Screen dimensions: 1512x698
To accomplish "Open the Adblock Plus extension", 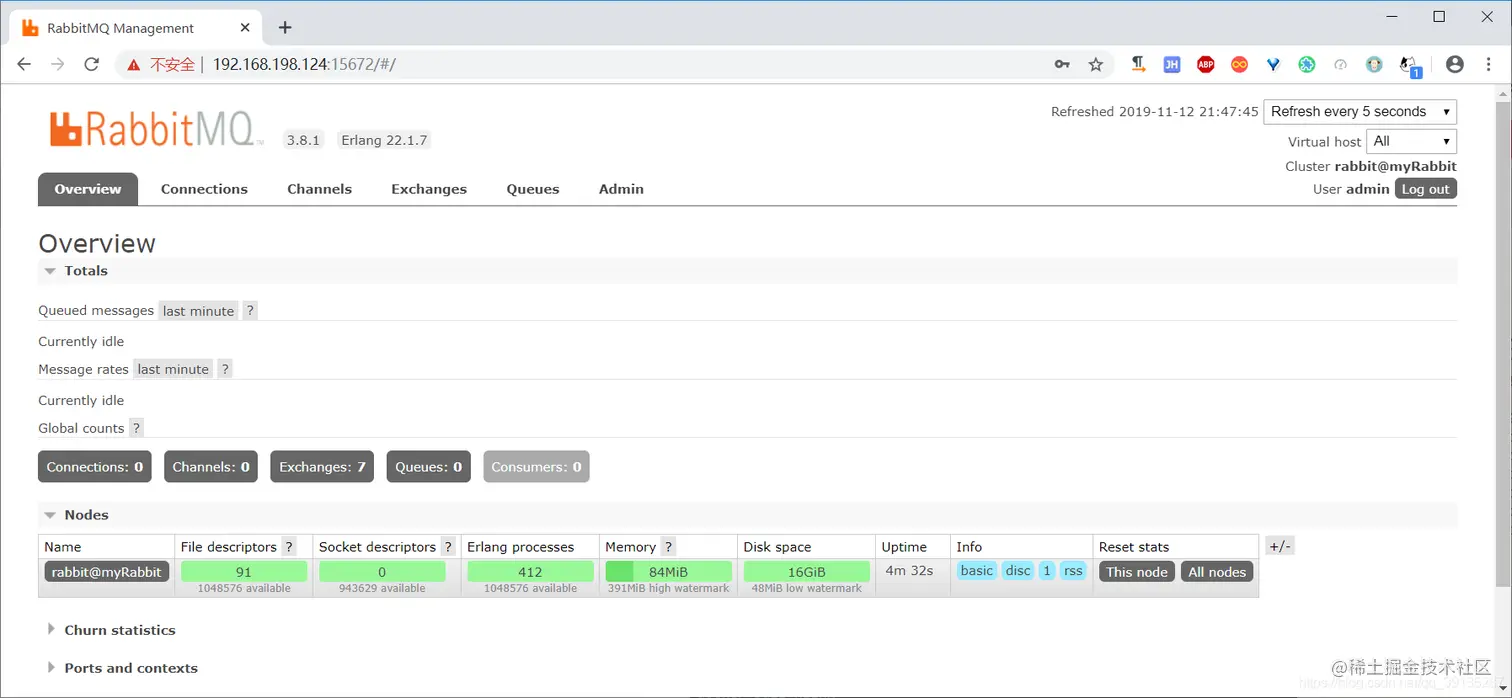I will pos(1206,64).
